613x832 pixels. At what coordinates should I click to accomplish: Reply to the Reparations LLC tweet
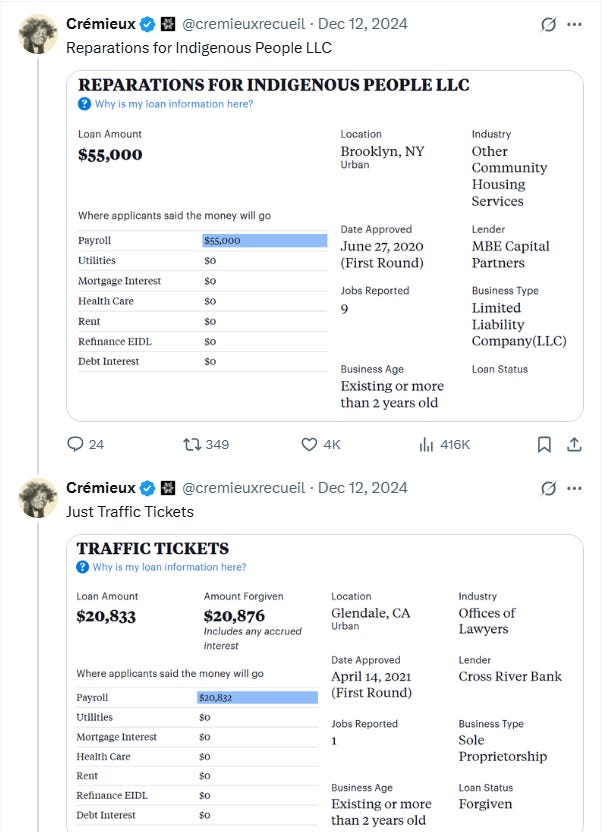coord(76,444)
